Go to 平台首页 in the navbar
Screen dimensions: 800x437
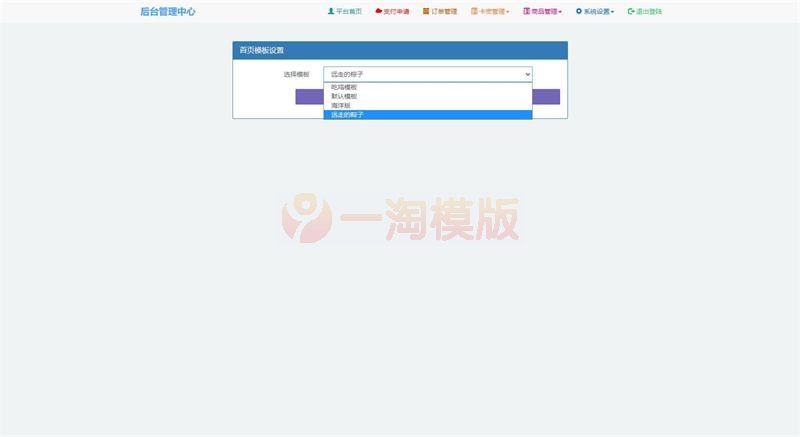point(344,11)
